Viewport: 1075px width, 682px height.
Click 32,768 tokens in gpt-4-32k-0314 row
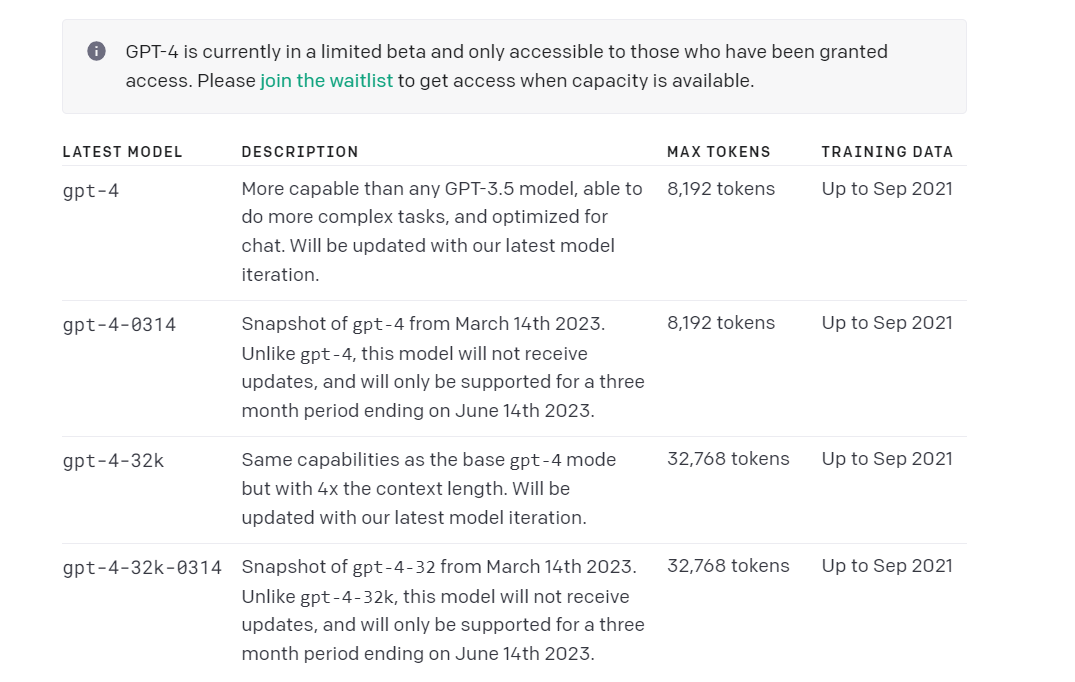click(728, 565)
